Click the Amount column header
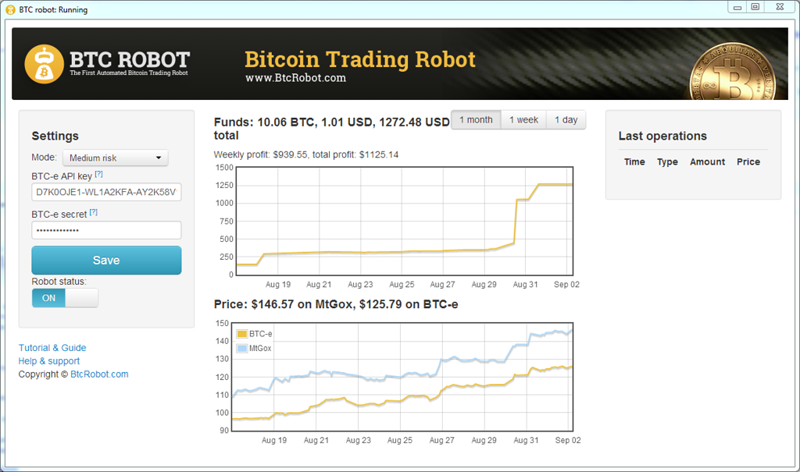 point(707,162)
